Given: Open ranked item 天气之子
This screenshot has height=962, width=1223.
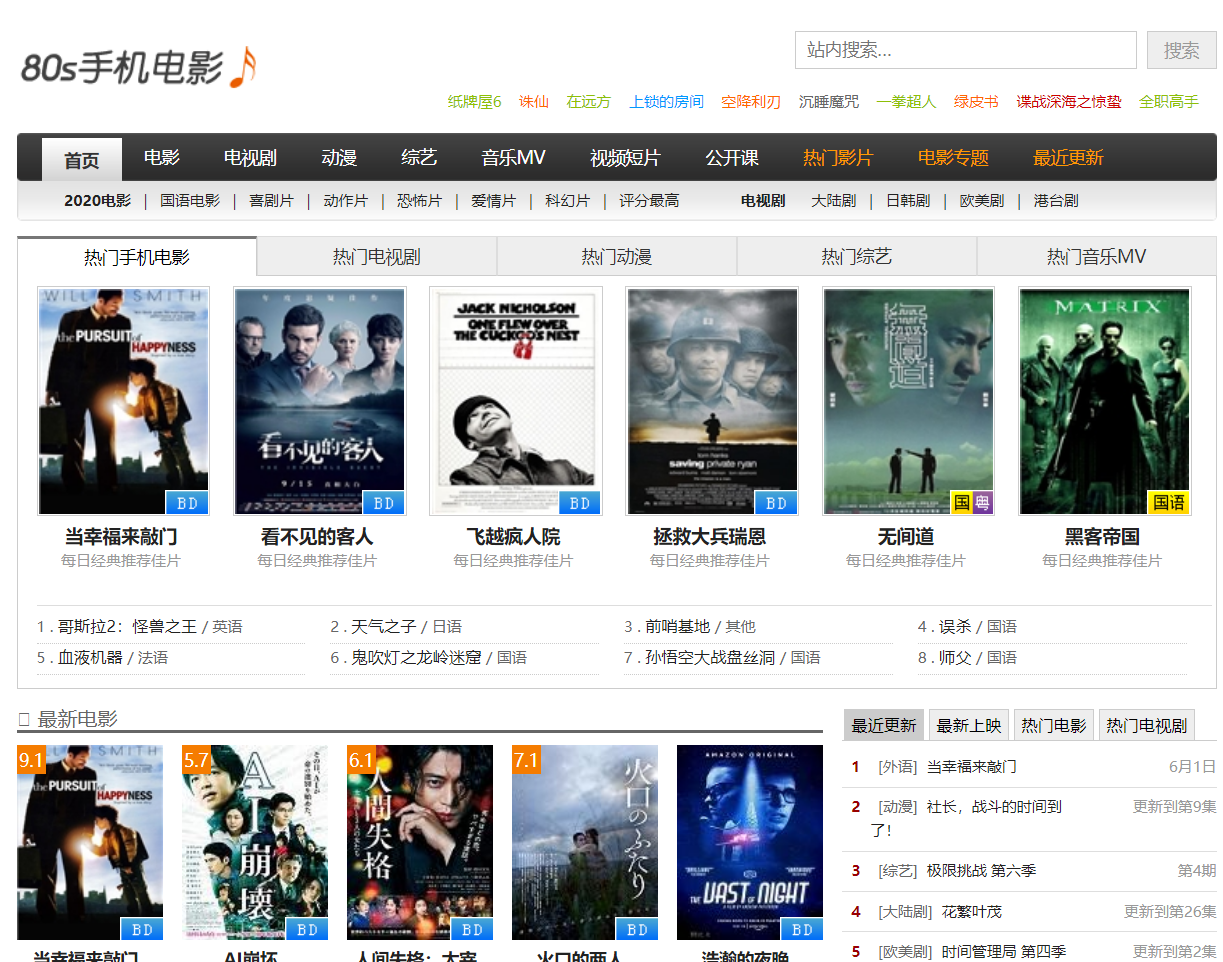Looking at the screenshot, I should point(383,627).
